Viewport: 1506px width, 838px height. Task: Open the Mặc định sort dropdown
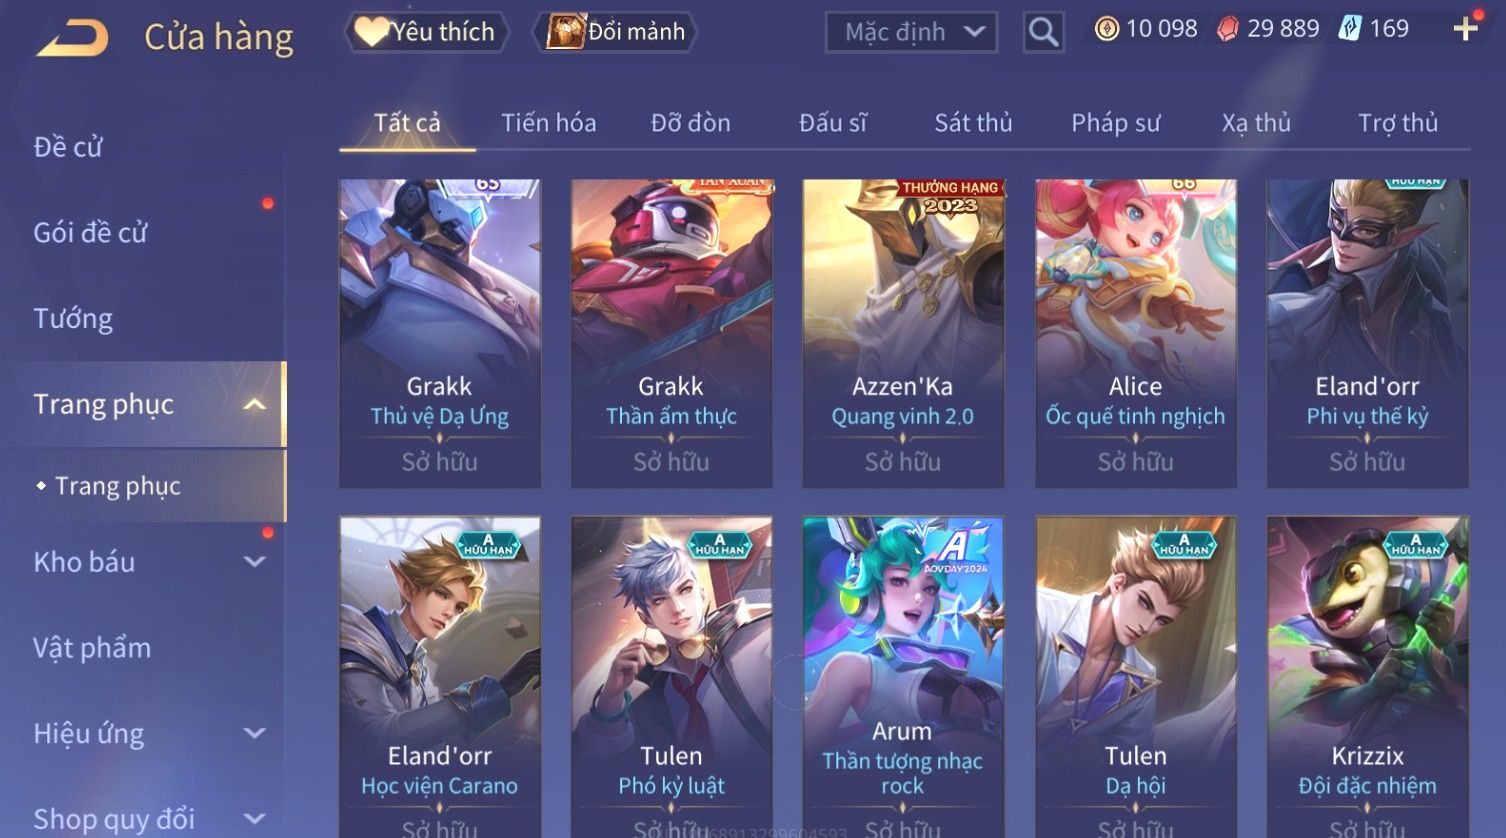[912, 32]
